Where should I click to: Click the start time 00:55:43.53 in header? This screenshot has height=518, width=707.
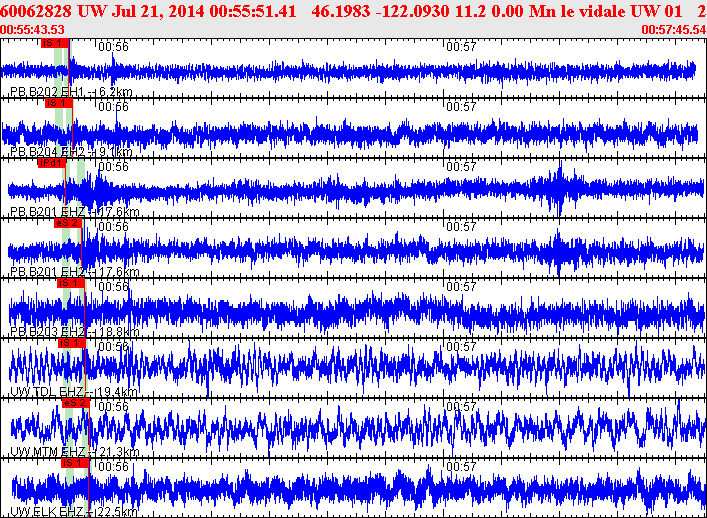point(32,30)
